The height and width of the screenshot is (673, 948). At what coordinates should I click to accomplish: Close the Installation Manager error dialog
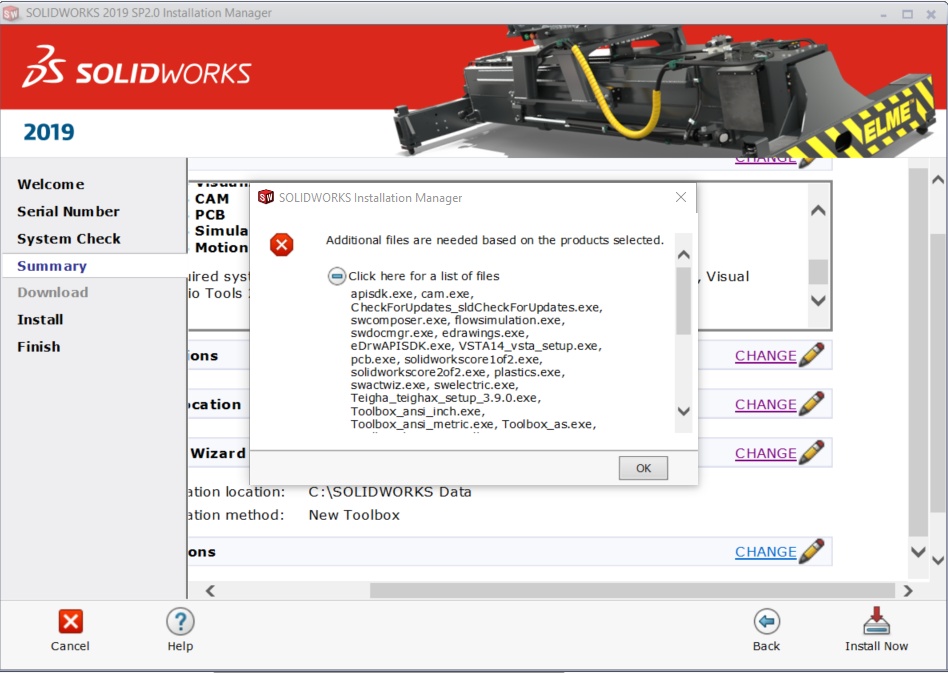(x=681, y=197)
